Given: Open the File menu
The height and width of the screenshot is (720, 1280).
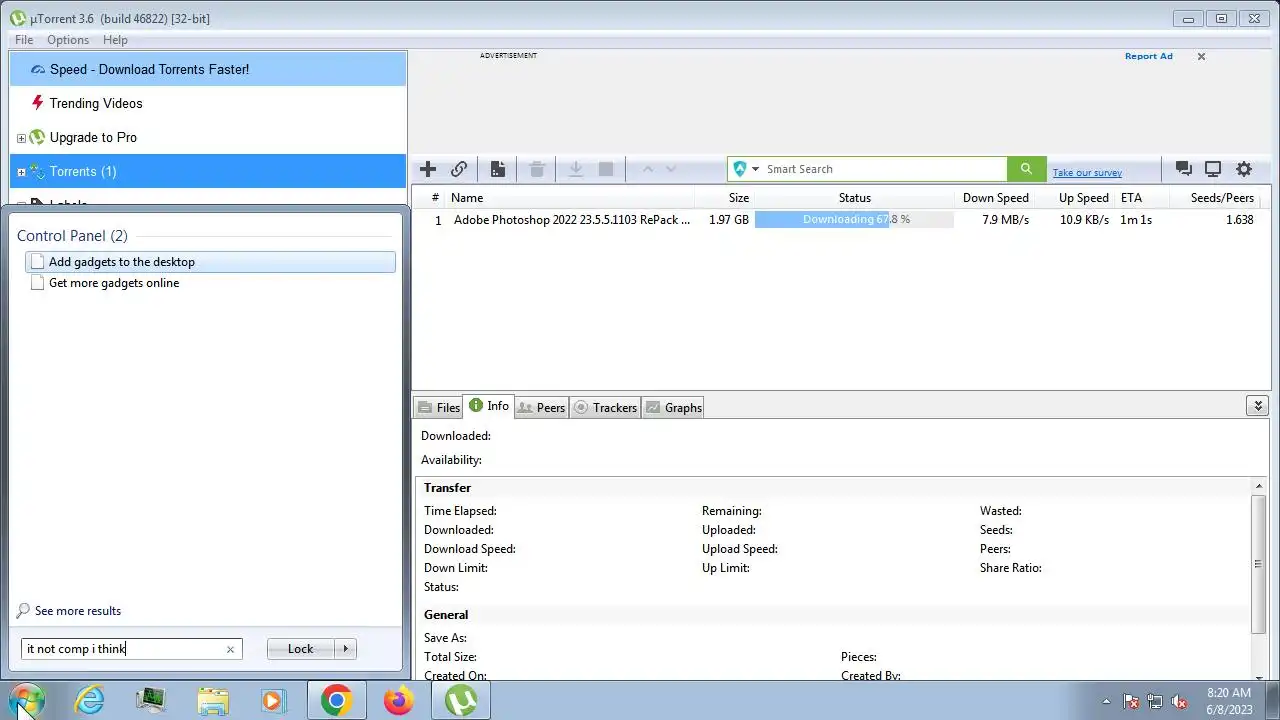Looking at the screenshot, I should click(x=24, y=40).
